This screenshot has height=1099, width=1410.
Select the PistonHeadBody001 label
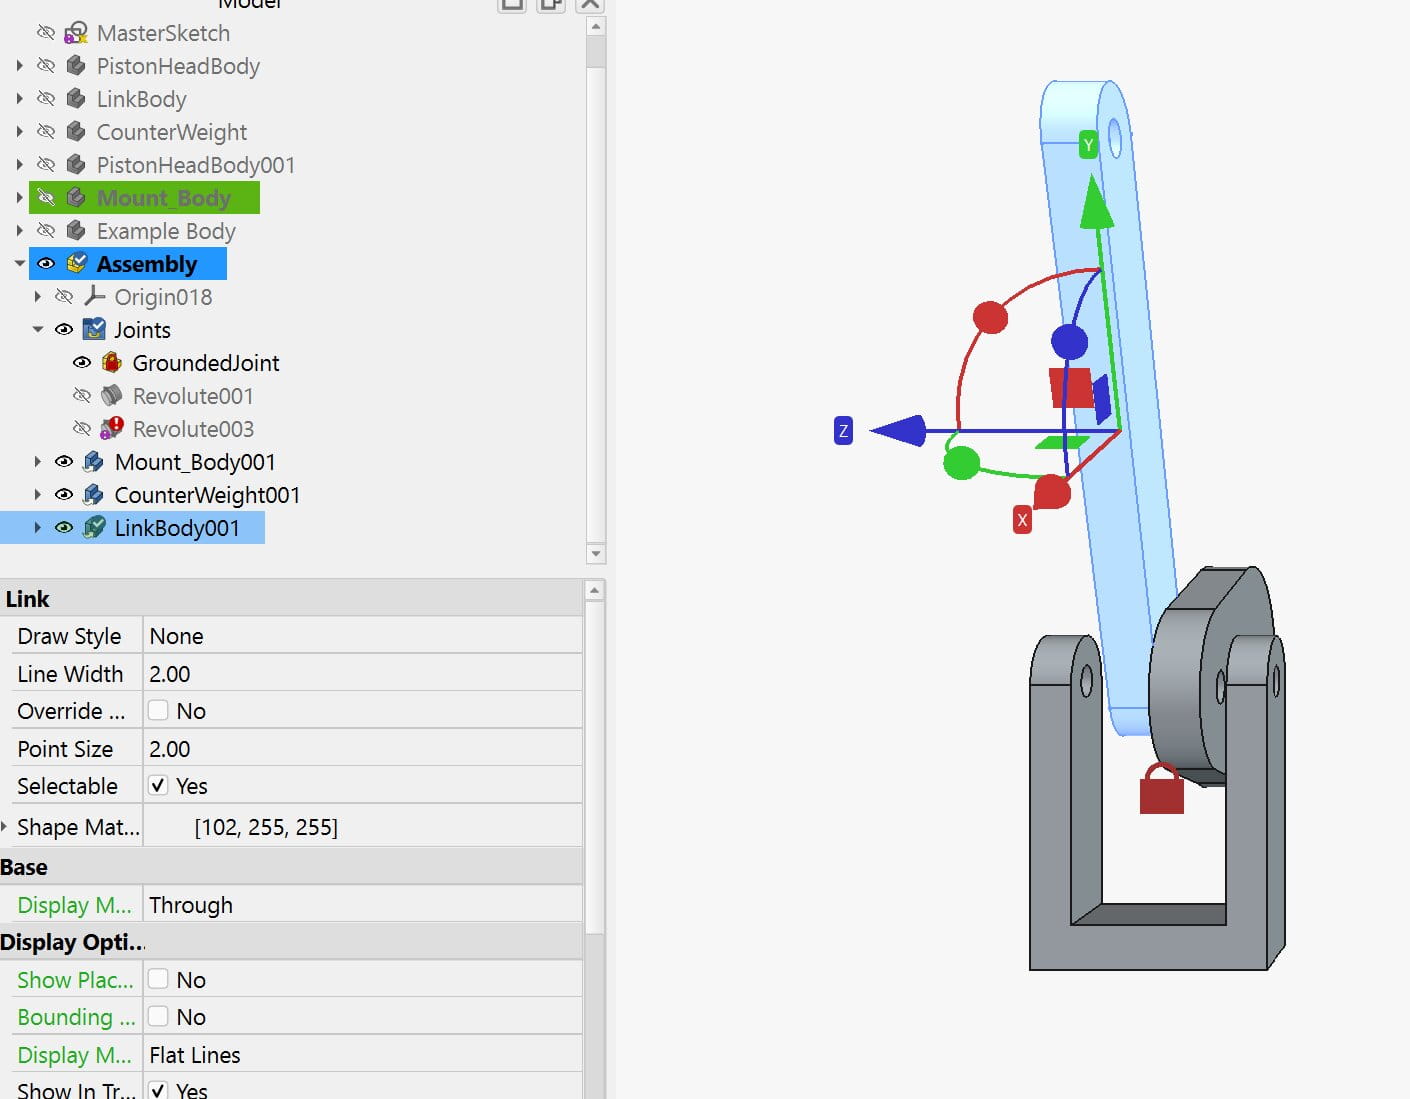(x=195, y=165)
